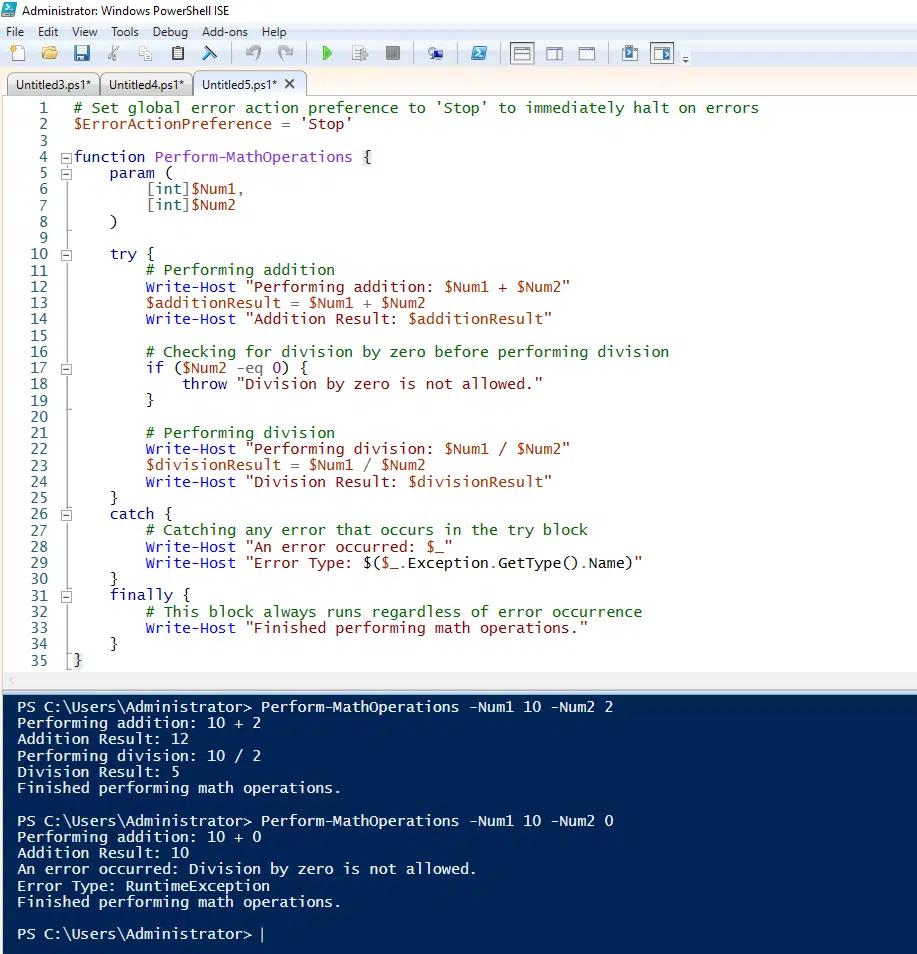Click console prompt input at bottom

click(263, 934)
